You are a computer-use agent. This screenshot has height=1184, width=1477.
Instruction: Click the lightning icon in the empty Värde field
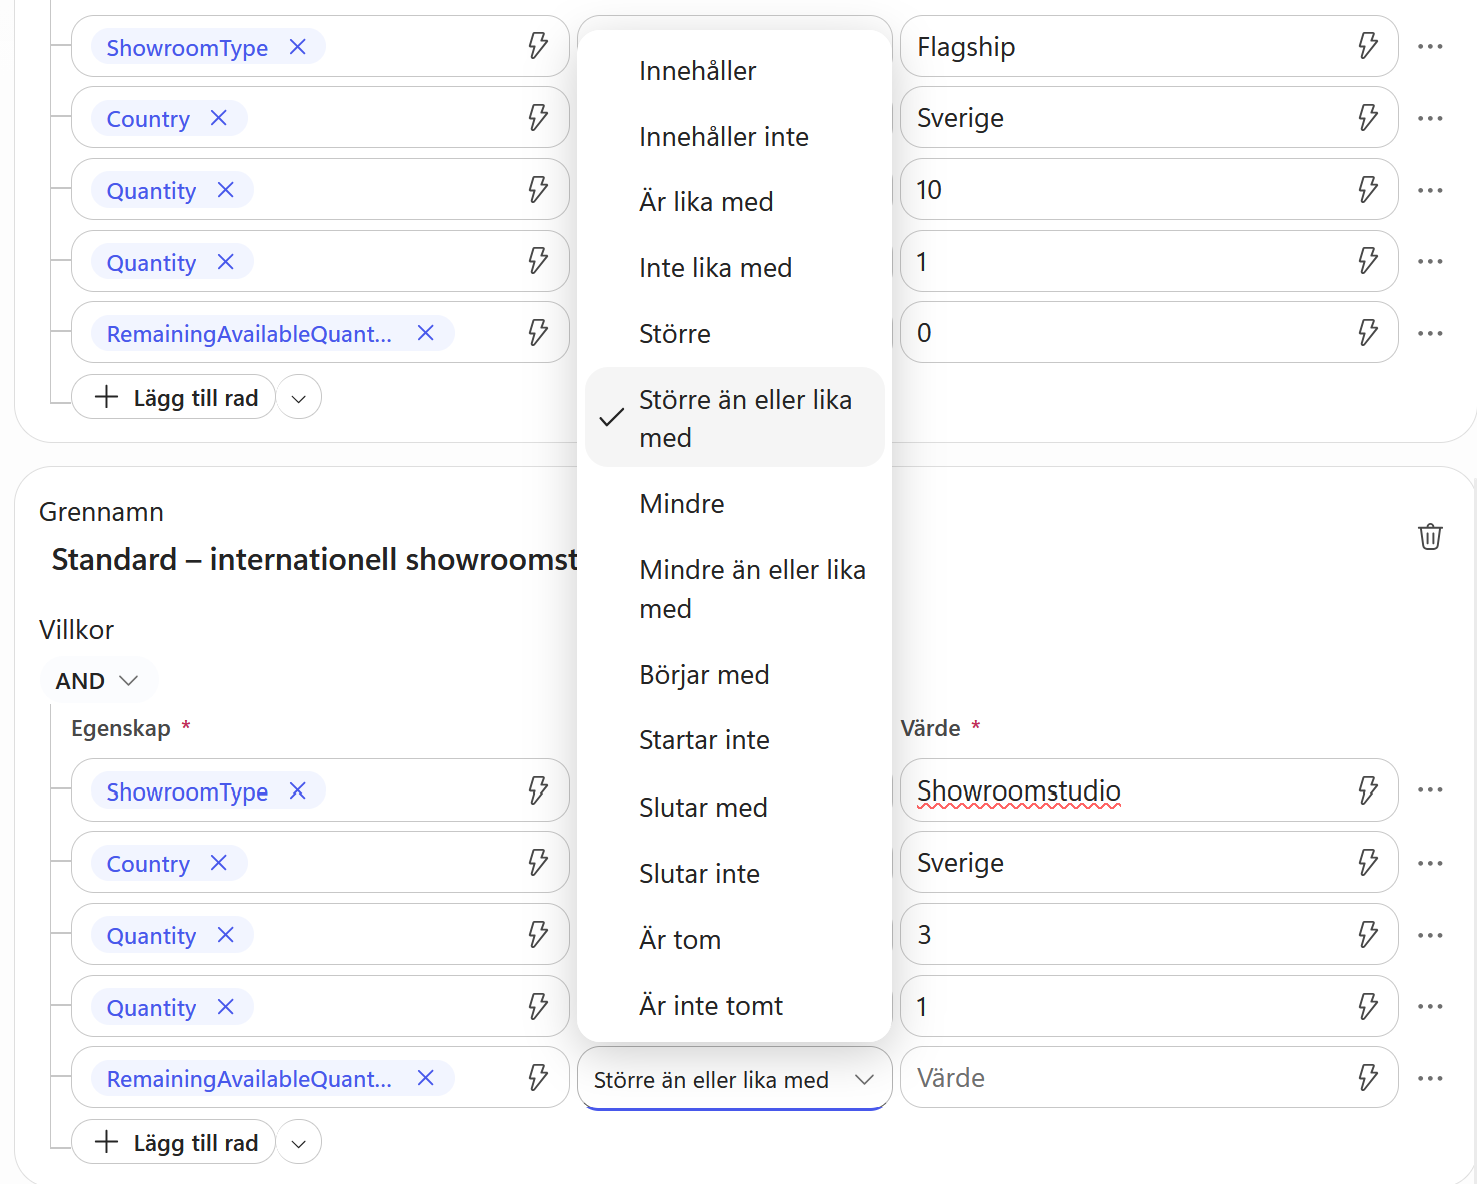coord(1368,1077)
